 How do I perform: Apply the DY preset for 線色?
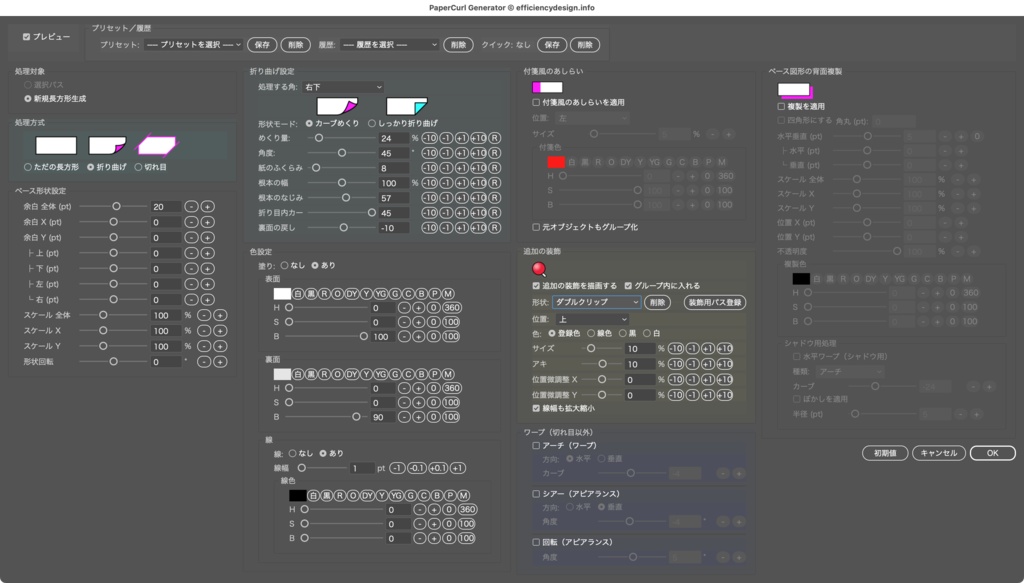368,496
